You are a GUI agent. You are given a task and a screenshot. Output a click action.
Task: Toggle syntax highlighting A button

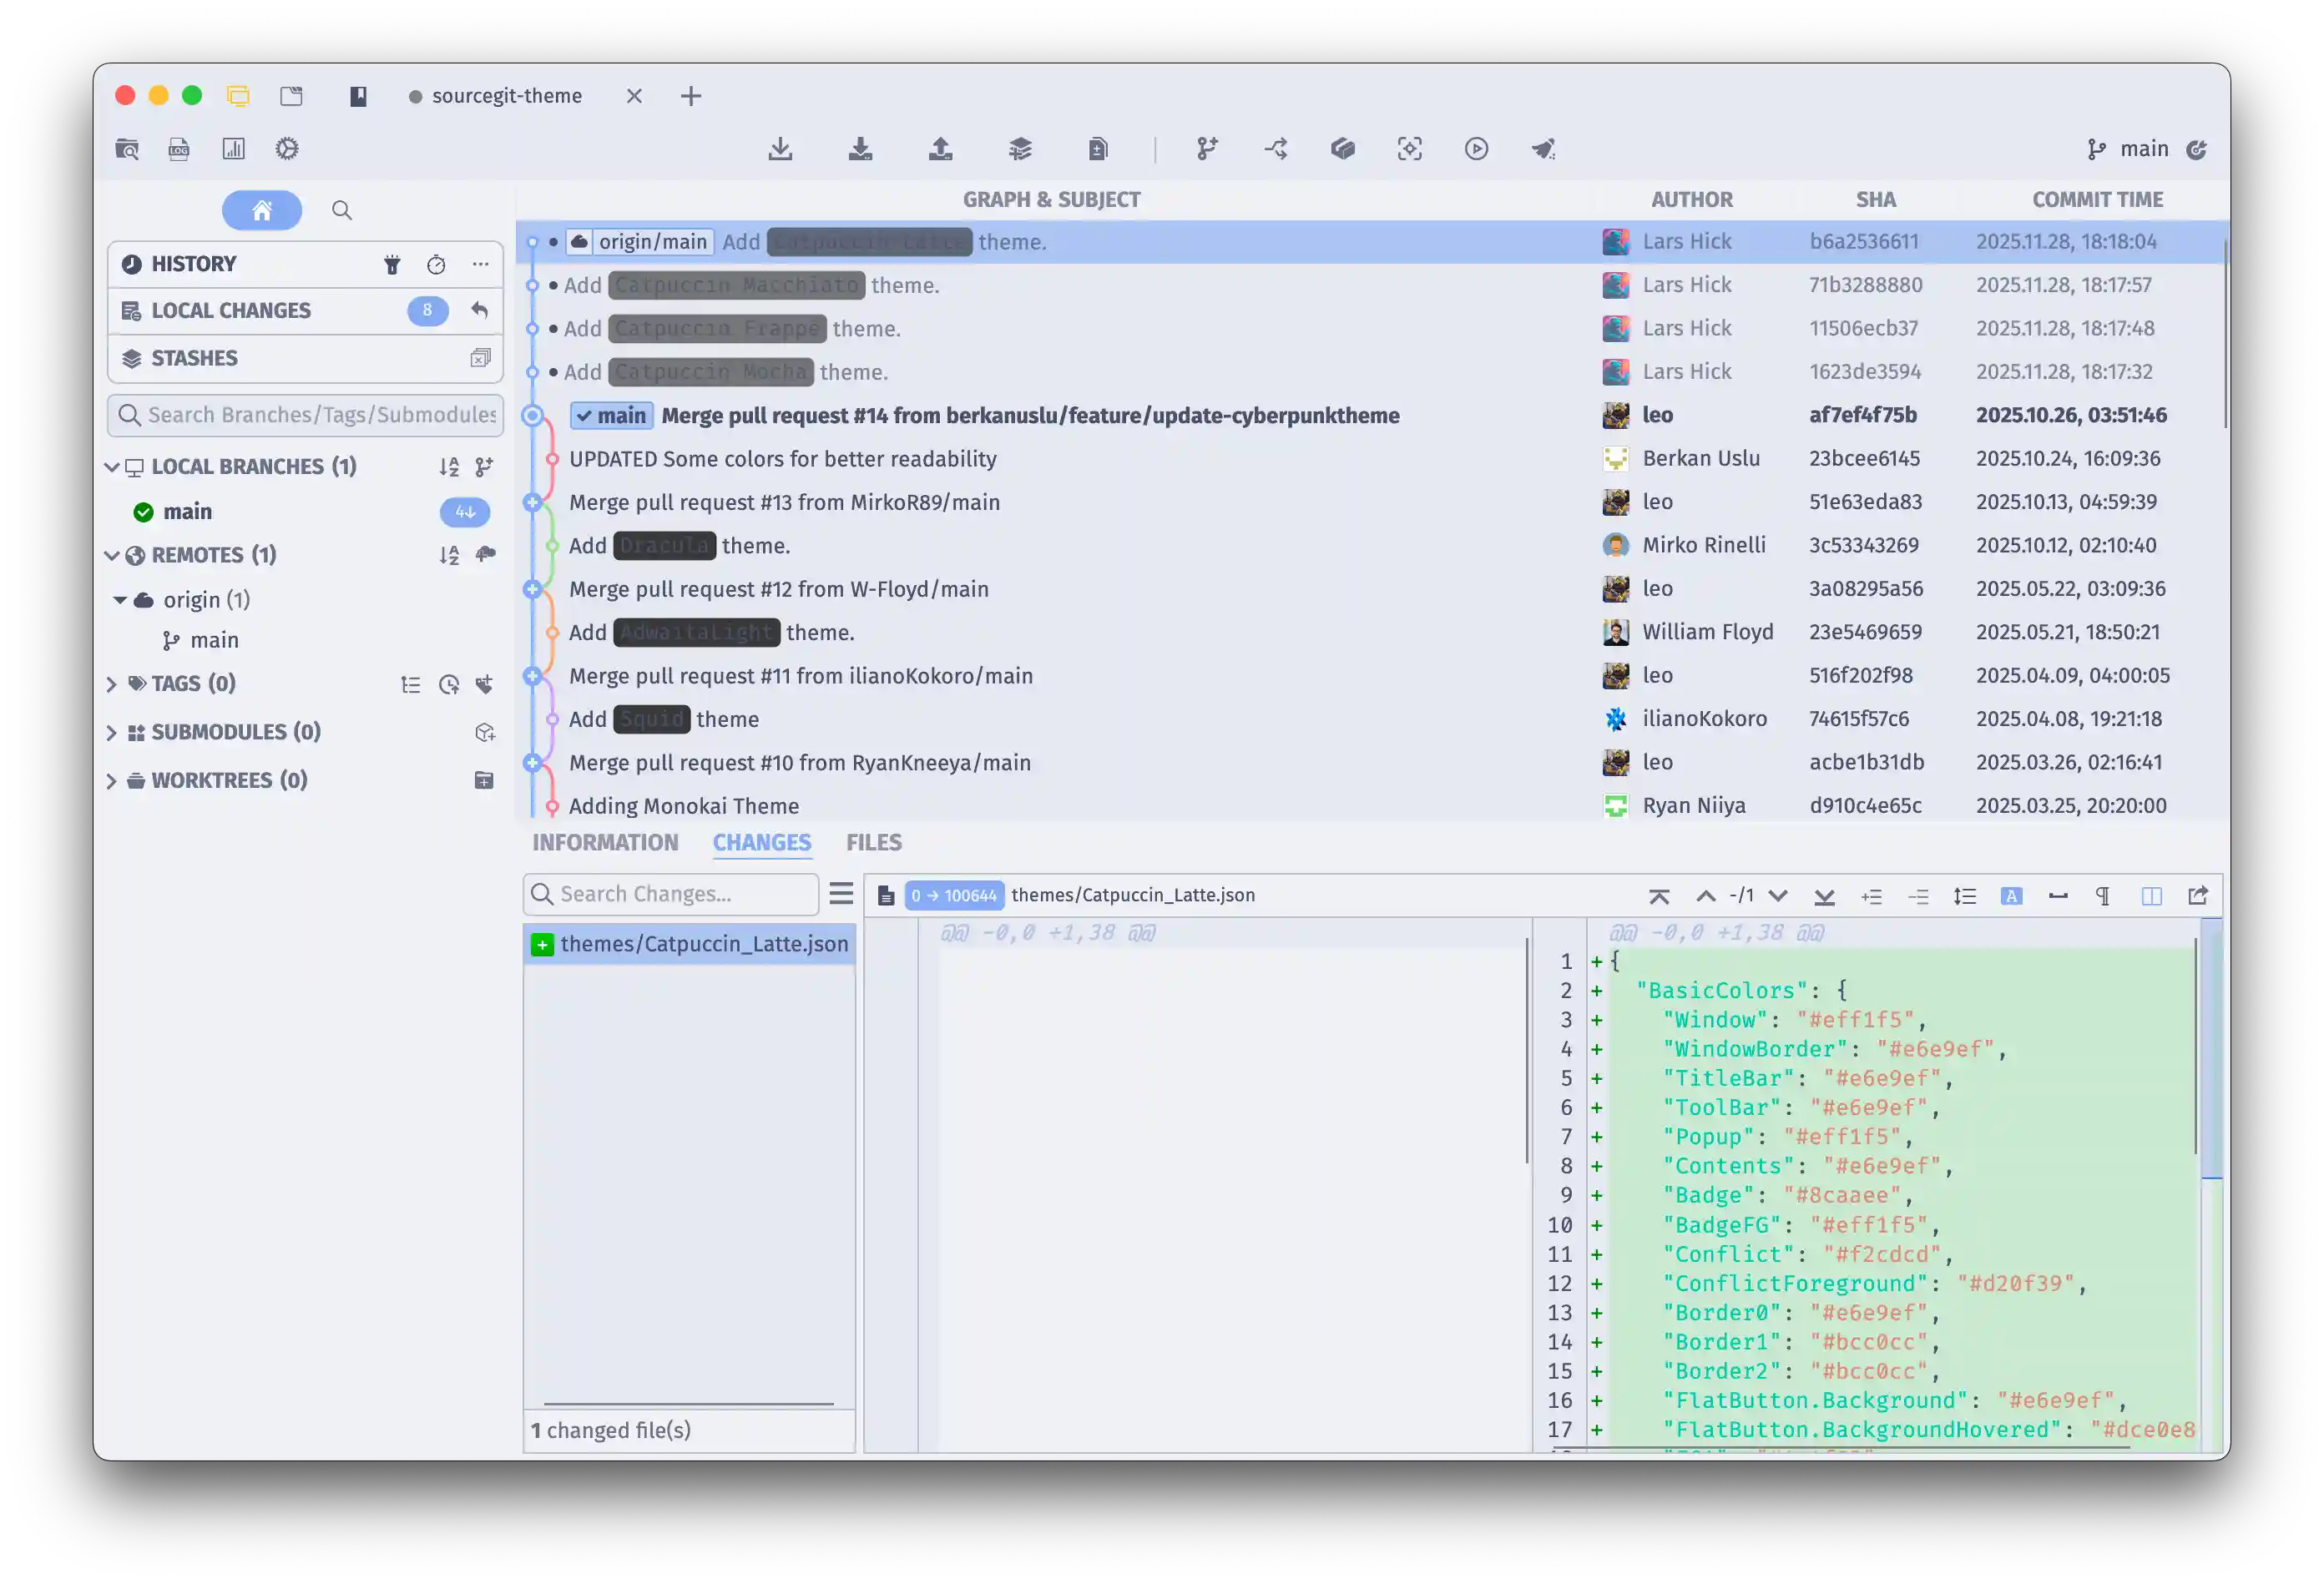click(2011, 896)
